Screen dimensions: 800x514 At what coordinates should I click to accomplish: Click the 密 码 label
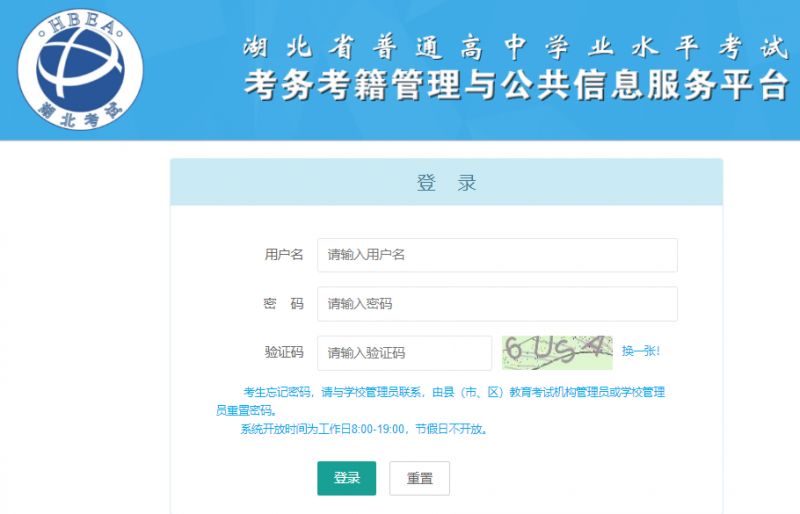click(284, 303)
